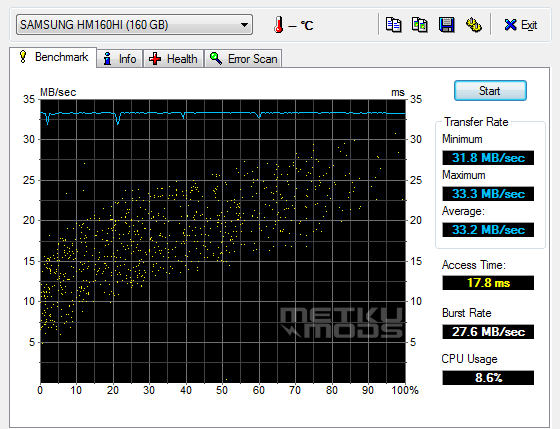This screenshot has height=429, width=560.
Task: Click the Exit button
Action: 521,25
